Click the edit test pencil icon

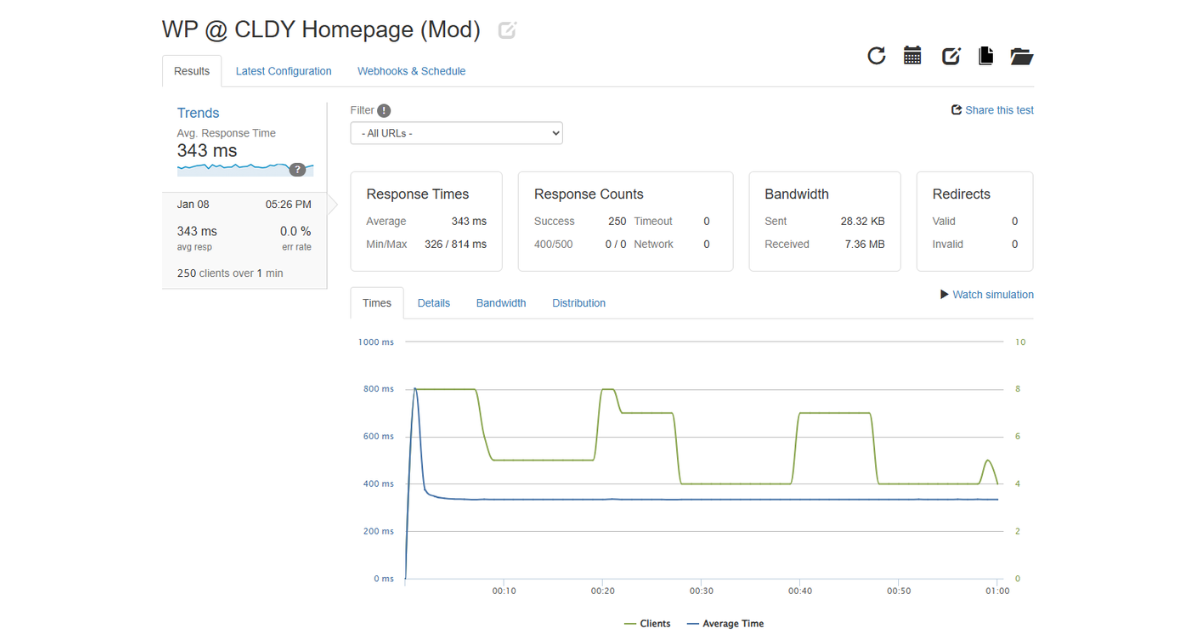pyautogui.click(x=949, y=56)
